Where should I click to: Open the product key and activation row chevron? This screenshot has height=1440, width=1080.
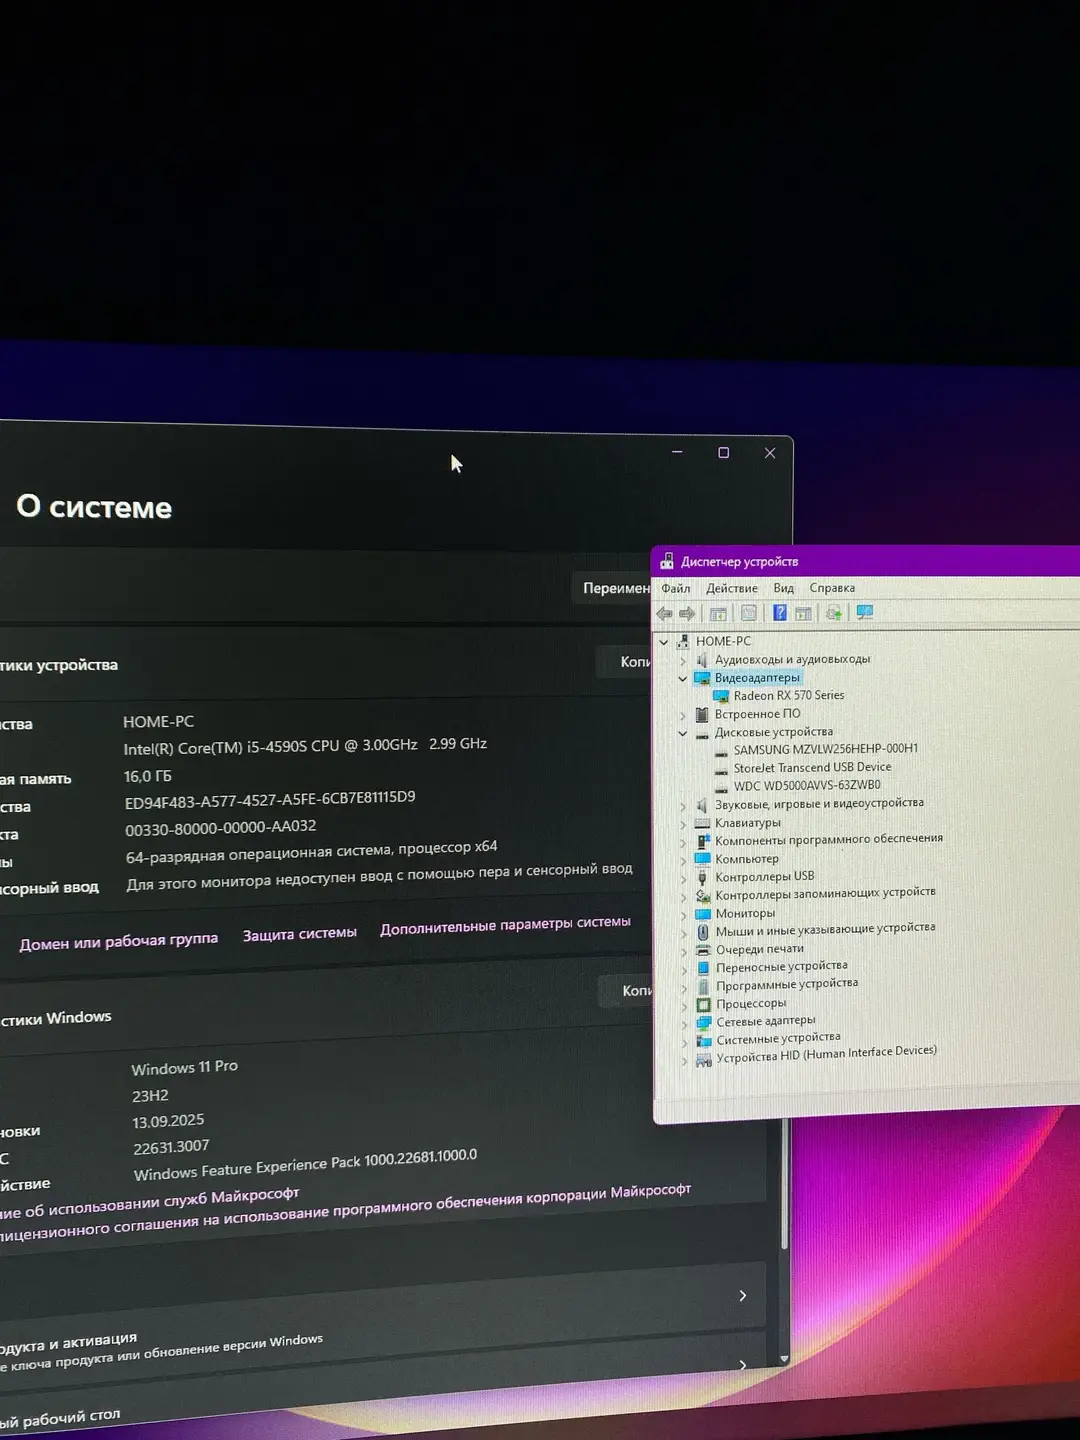[742, 1296]
